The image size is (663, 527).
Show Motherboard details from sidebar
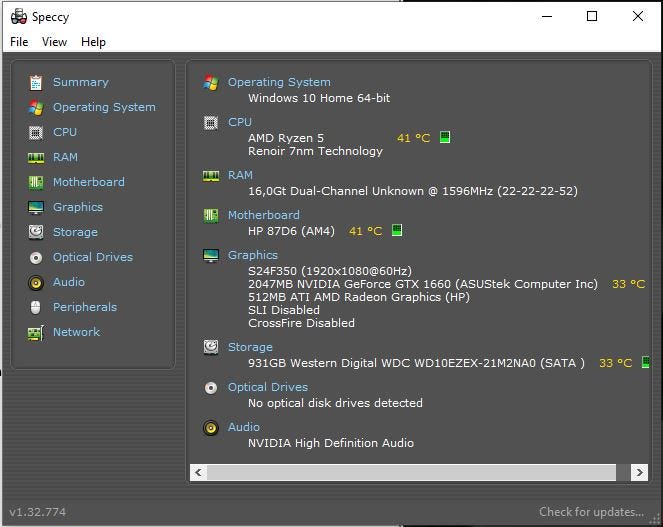(88, 182)
